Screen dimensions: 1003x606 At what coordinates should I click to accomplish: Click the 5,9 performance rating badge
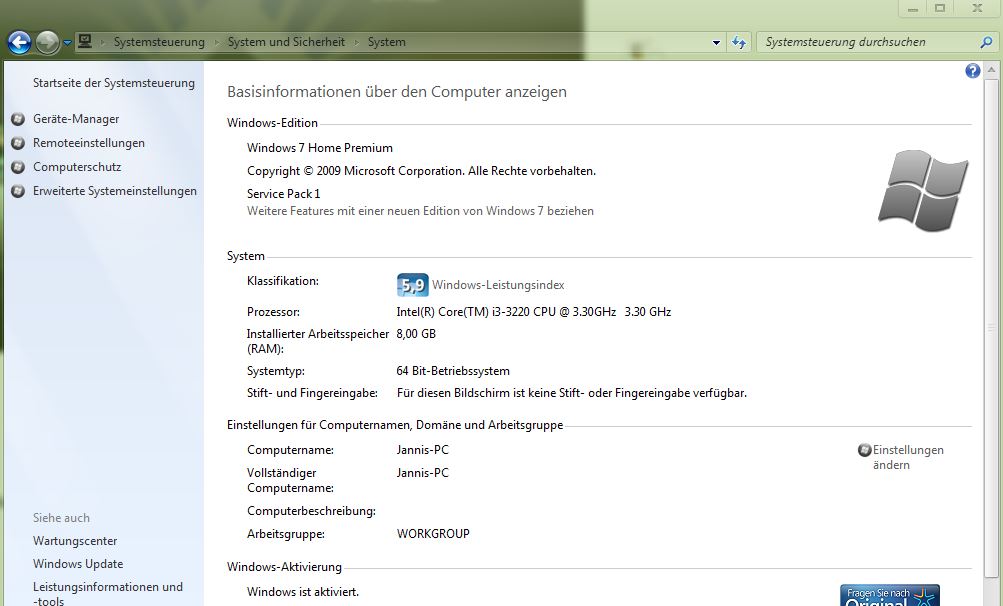click(413, 285)
